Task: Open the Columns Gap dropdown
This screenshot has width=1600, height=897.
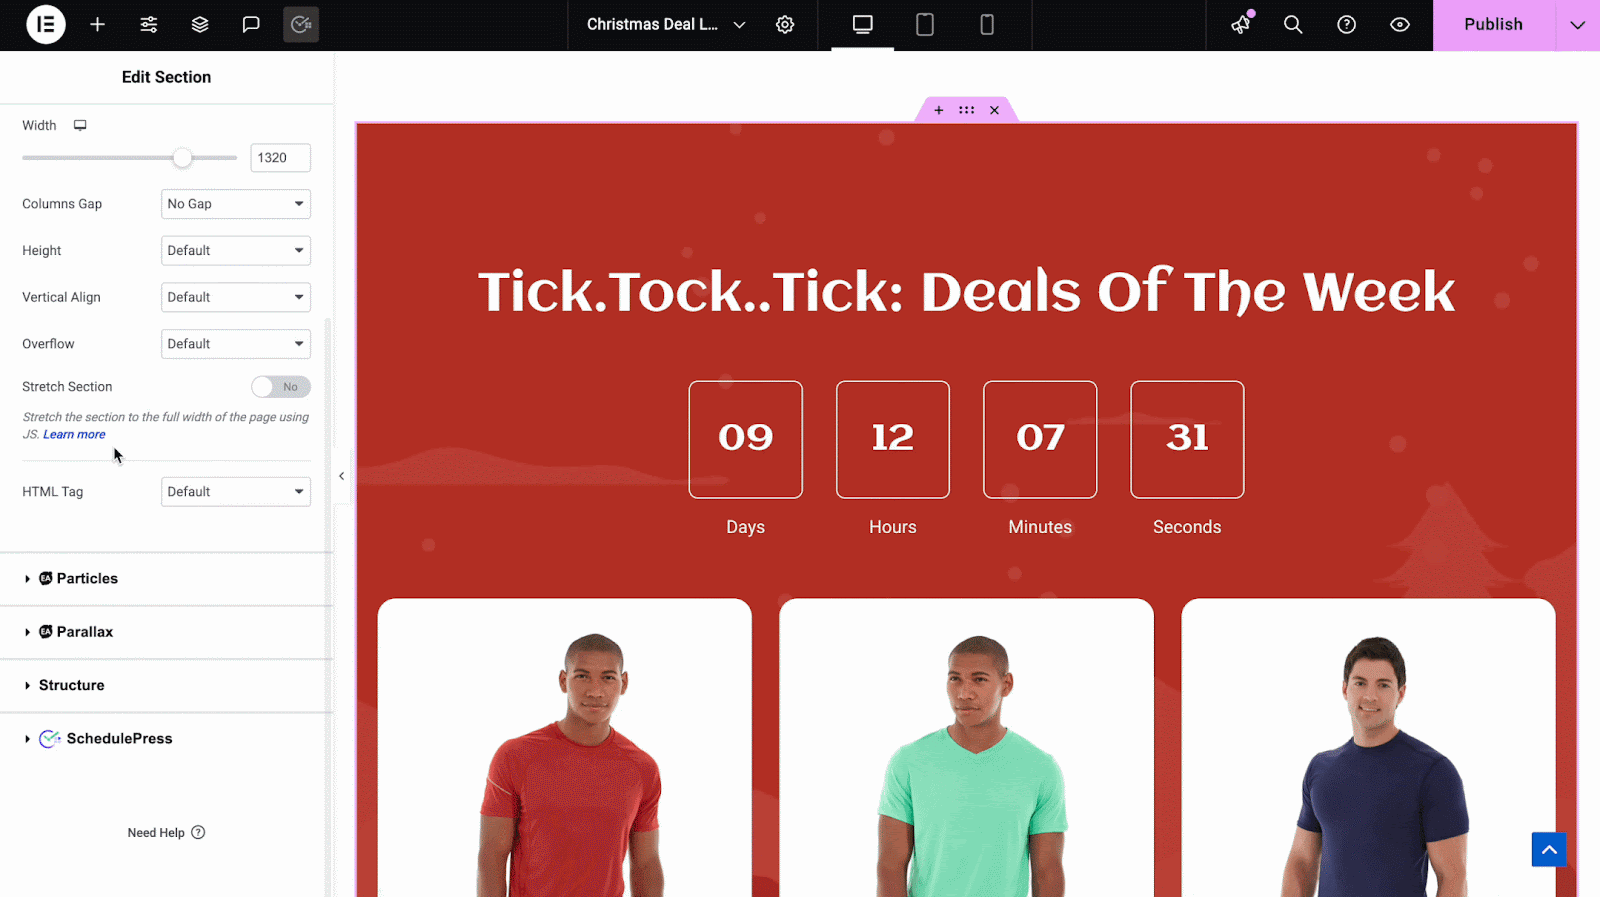Action: coord(236,204)
